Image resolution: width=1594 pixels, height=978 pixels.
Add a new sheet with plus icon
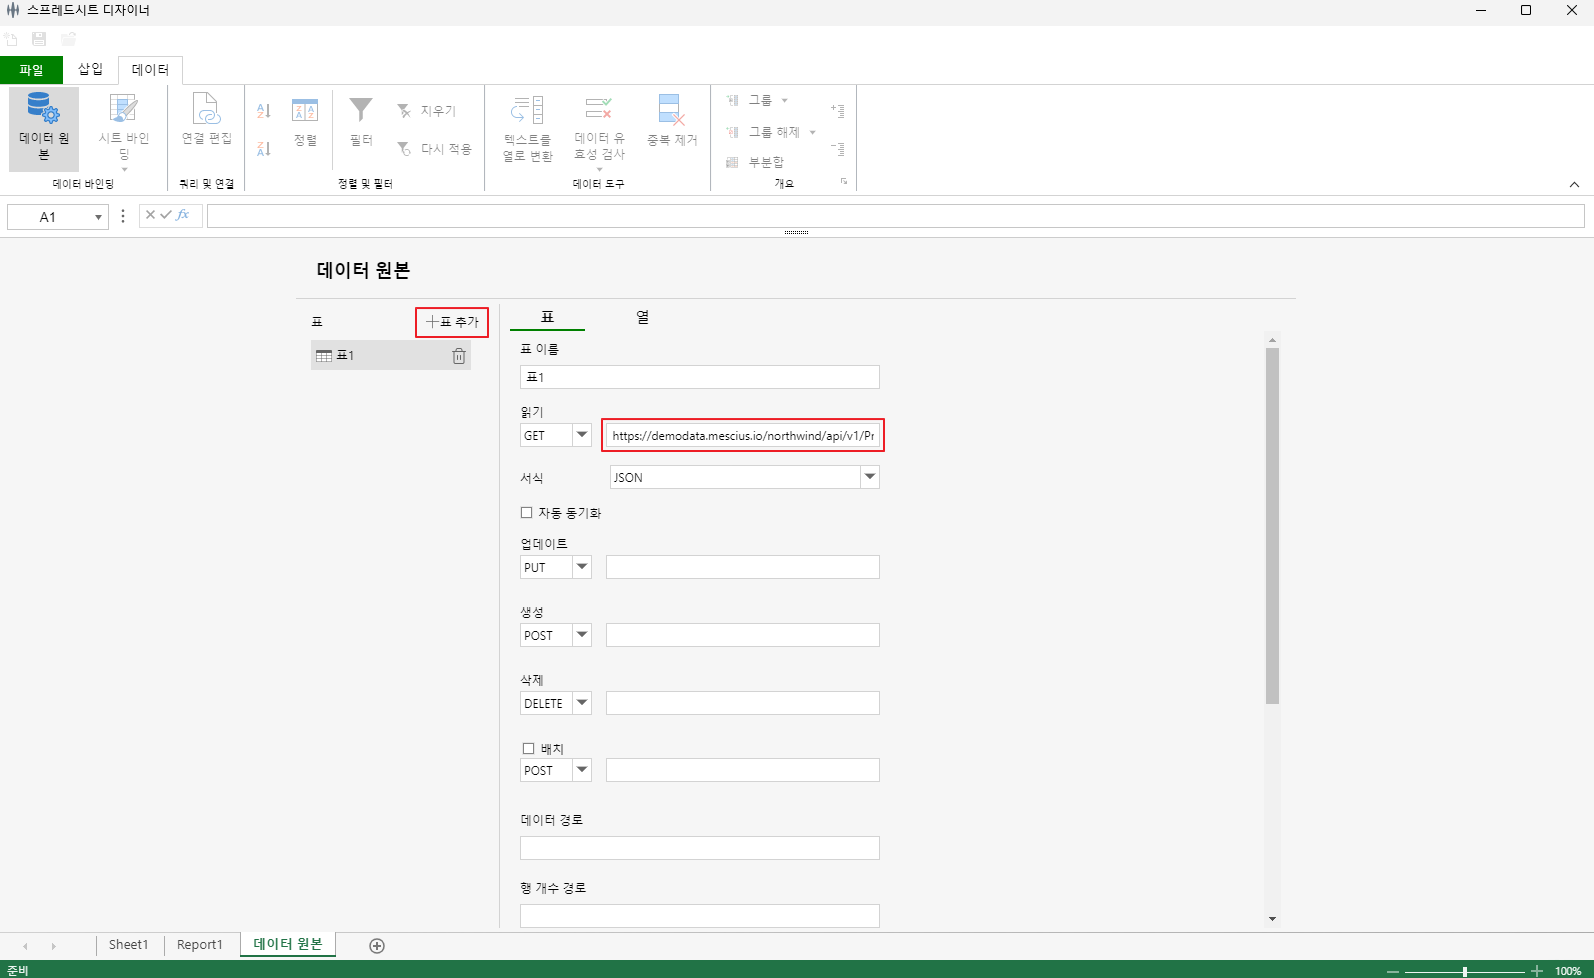click(377, 946)
